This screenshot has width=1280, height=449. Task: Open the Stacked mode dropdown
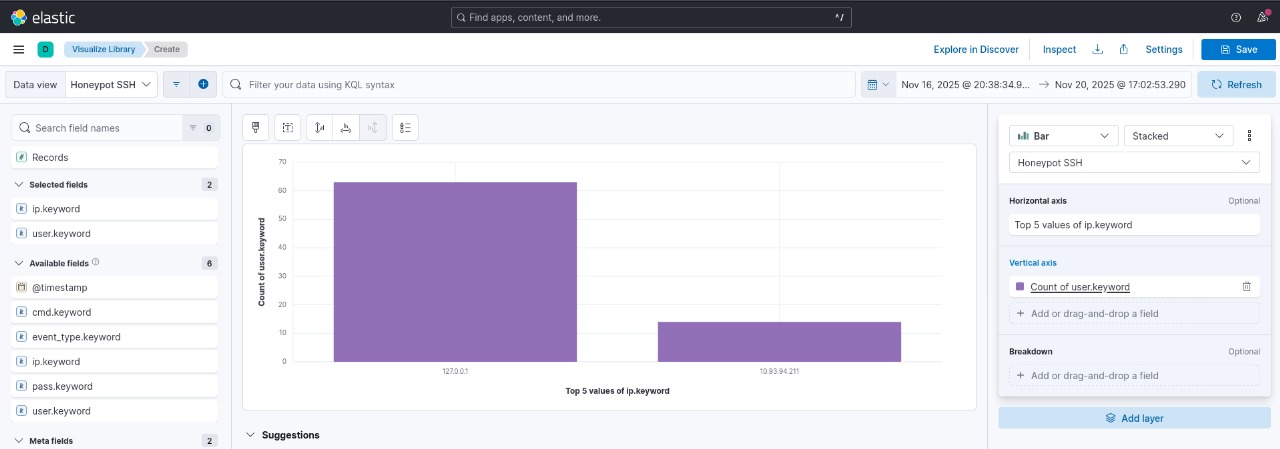[1178, 136]
